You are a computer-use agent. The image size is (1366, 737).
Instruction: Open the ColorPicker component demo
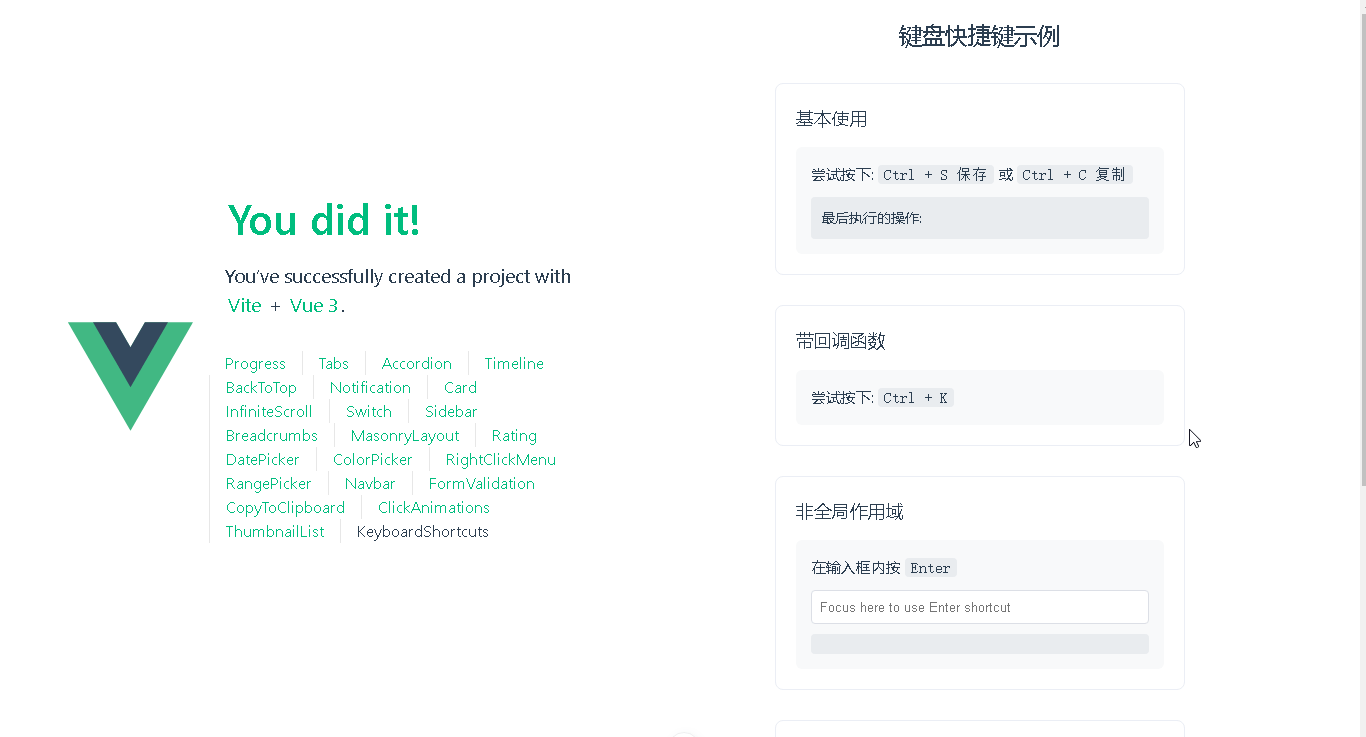(x=372, y=459)
